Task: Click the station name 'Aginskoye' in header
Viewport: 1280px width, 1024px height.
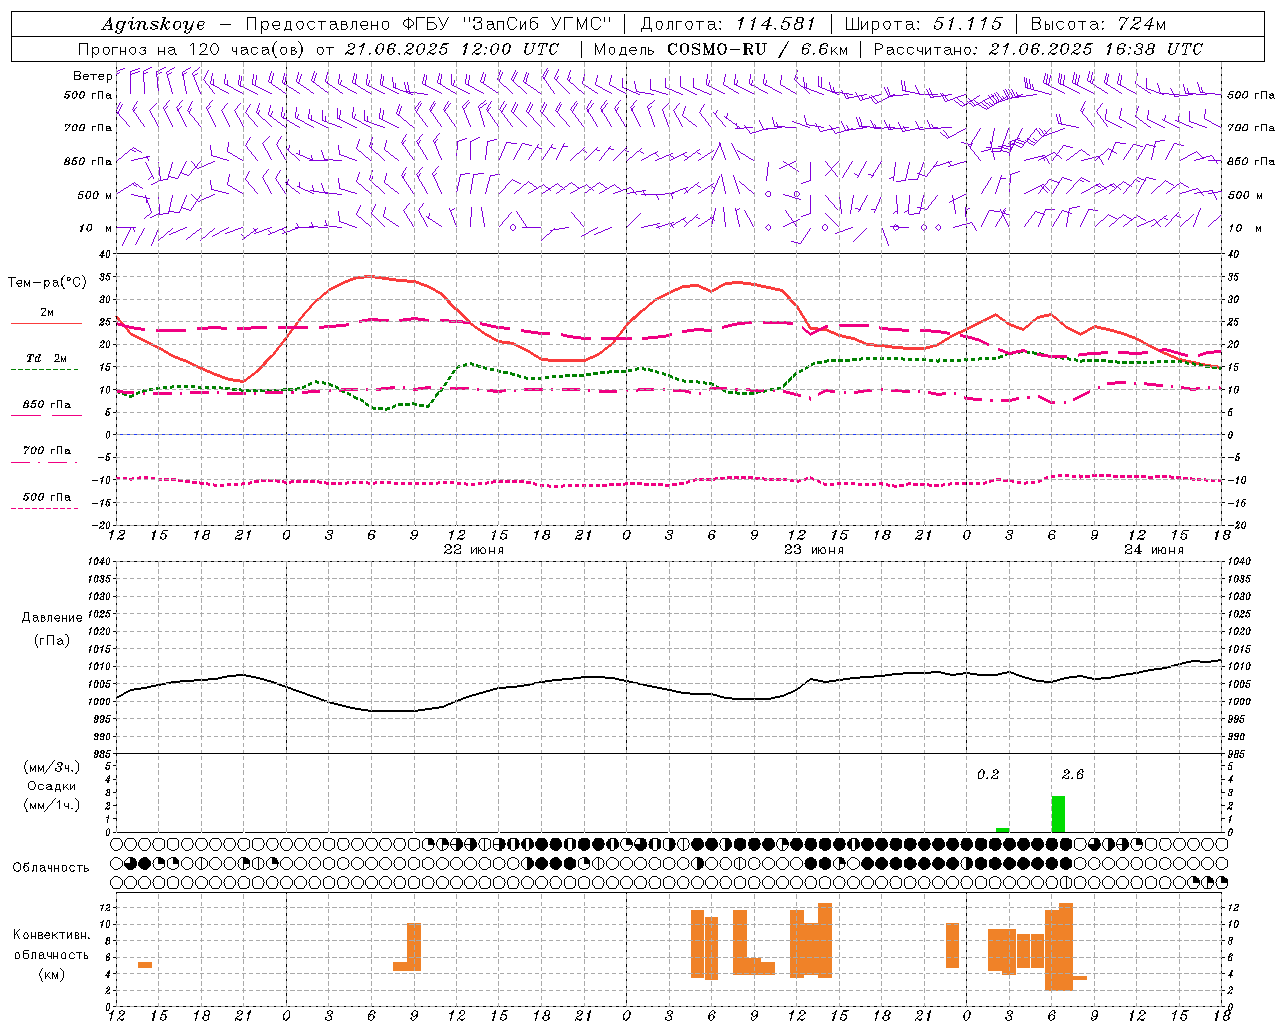Action: coord(154,24)
